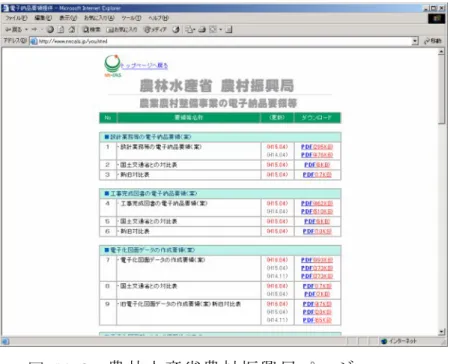Open the ヘルプ (Help) menu

159,18
